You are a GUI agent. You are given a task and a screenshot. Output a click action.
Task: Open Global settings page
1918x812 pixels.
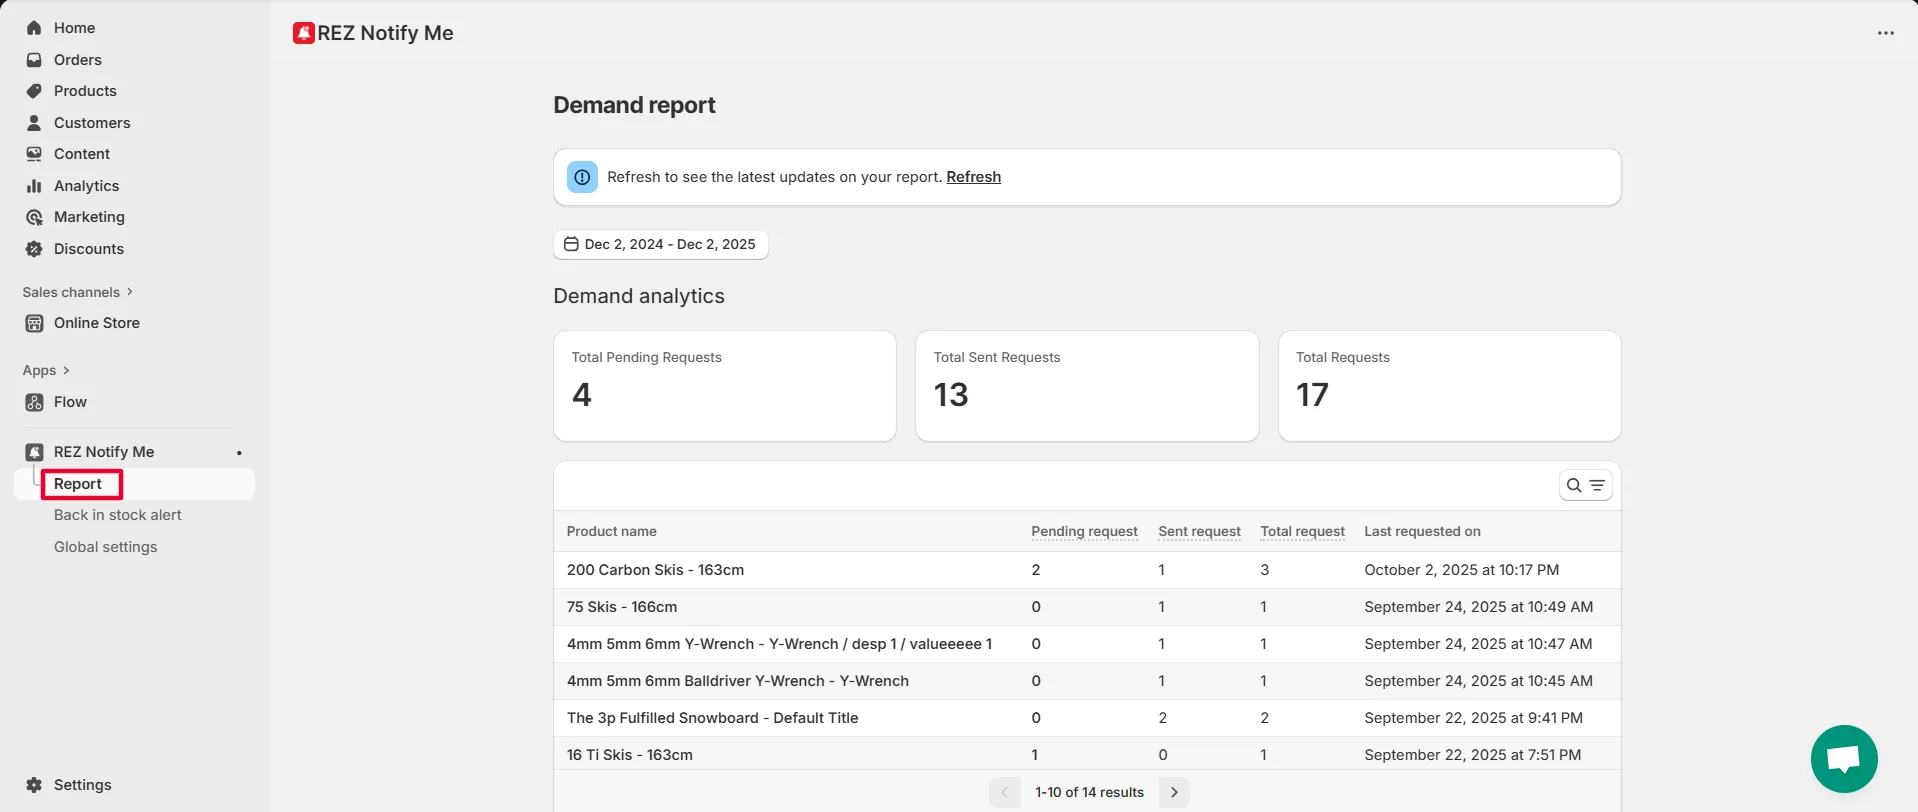105,547
